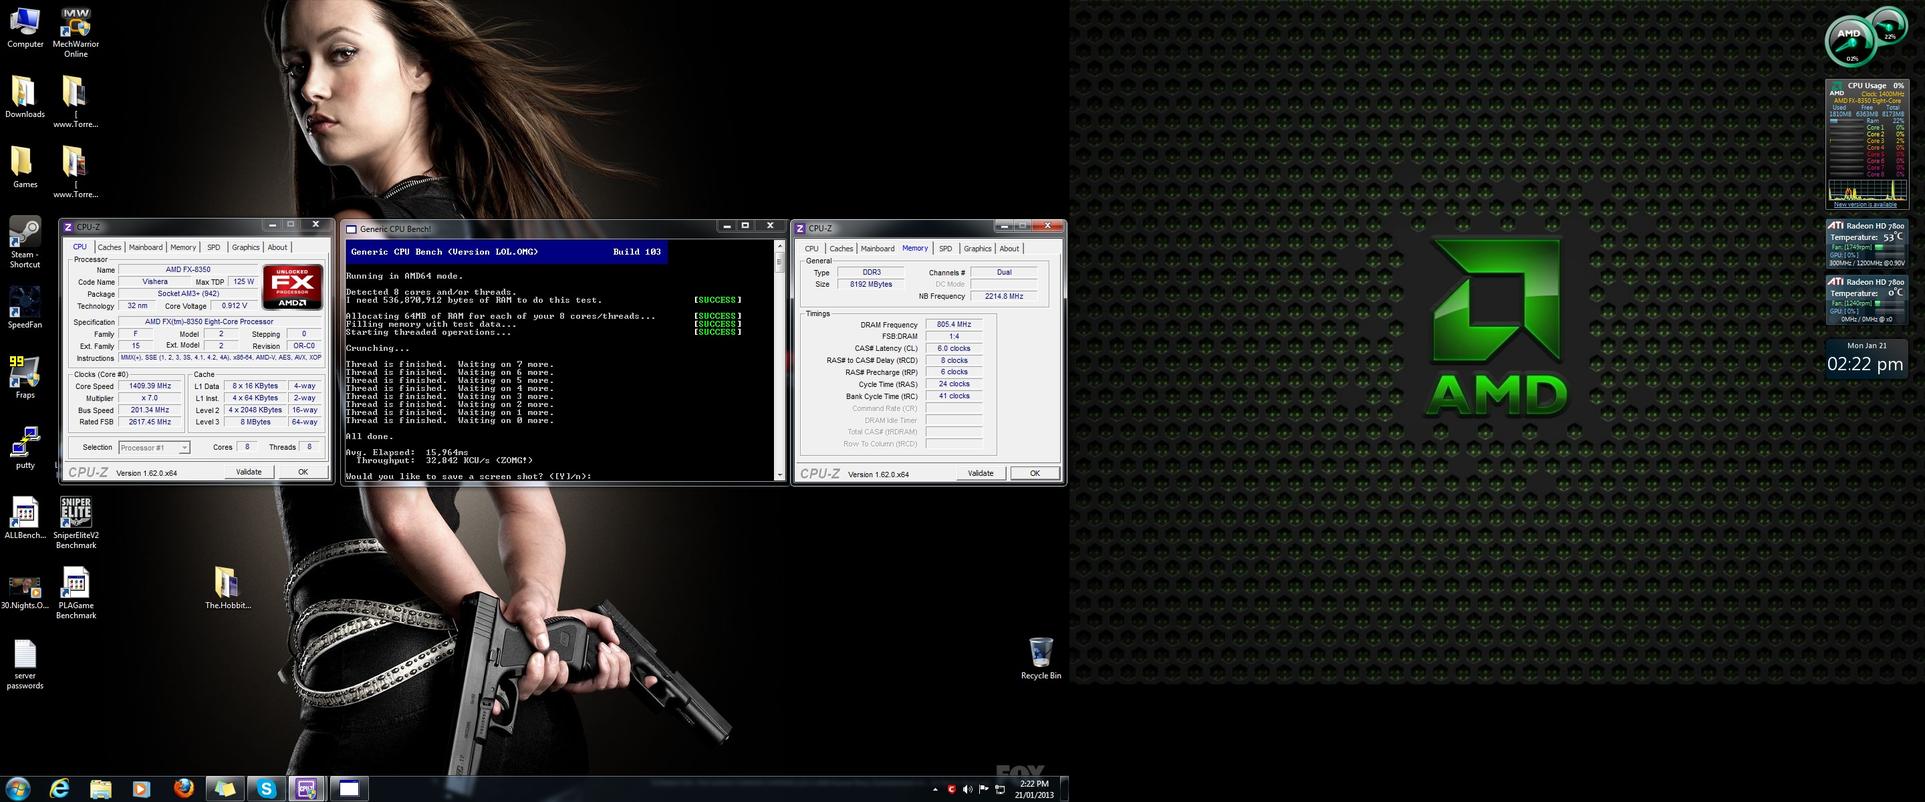This screenshot has height=802, width=1925.
Task: Open the server passwords text file
Action: pos(25,665)
